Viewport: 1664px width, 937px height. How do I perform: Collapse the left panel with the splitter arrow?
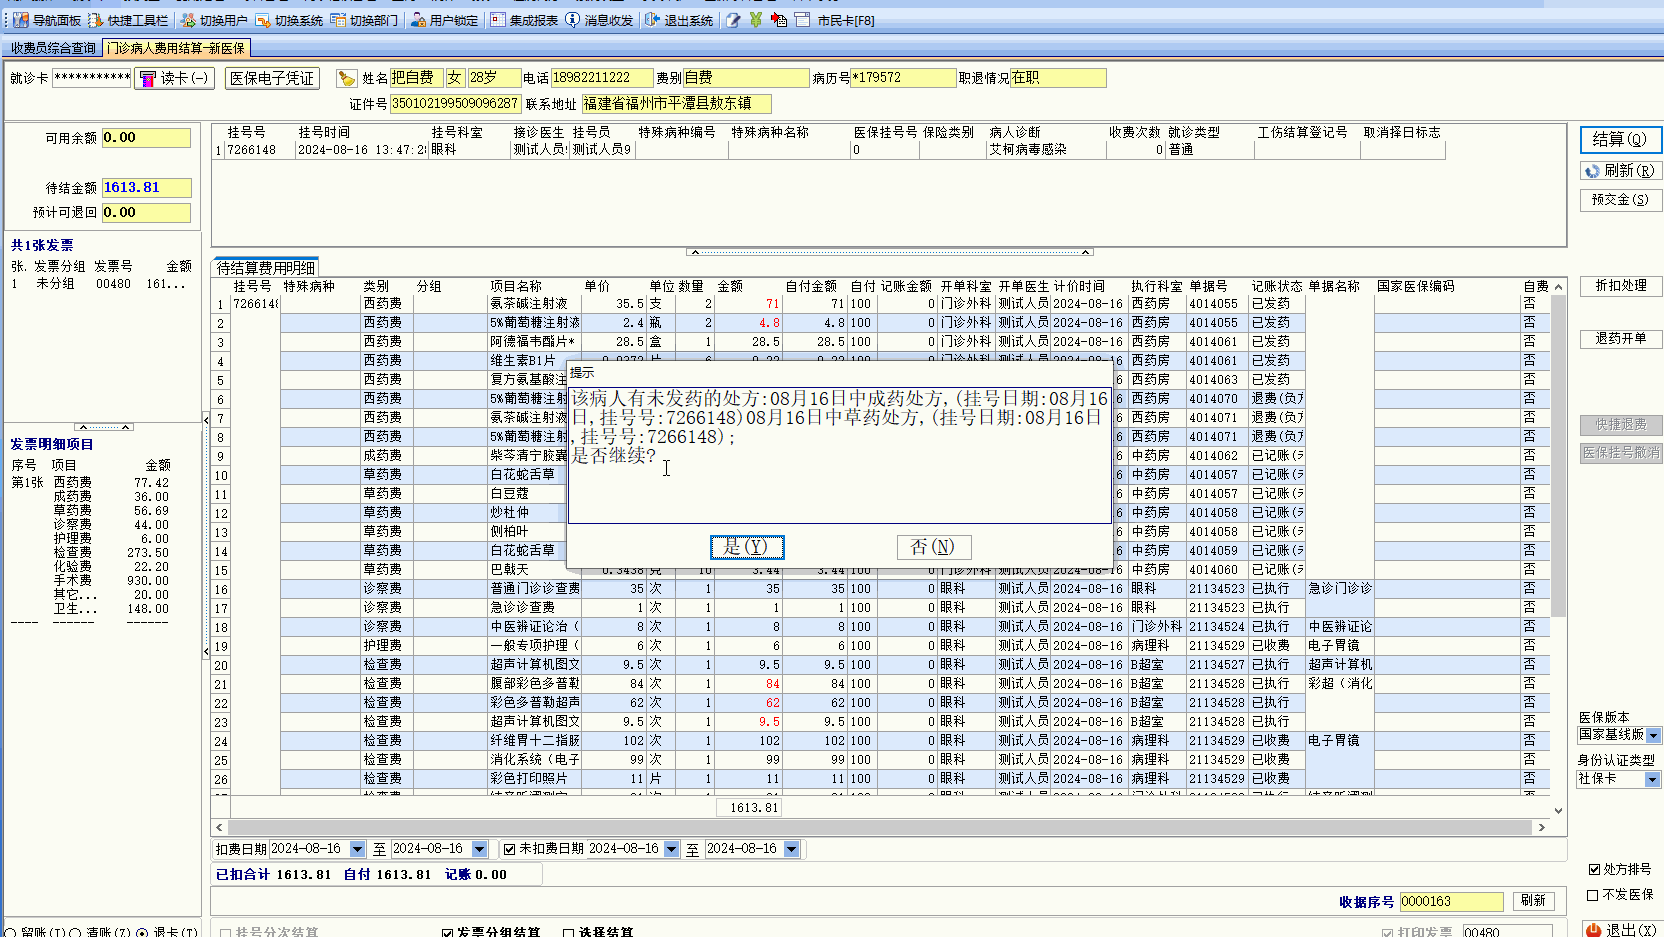pos(206,536)
